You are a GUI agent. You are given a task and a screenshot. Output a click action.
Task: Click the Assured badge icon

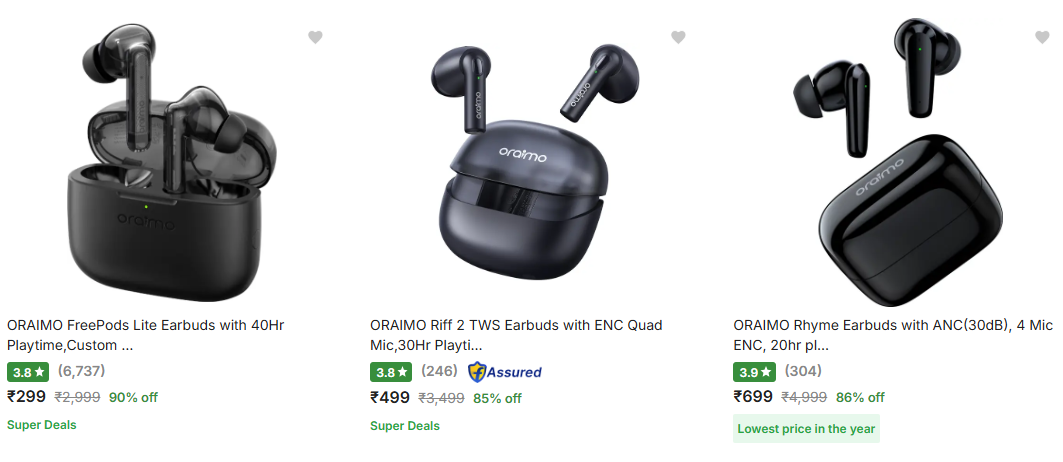pyautogui.click(x=505, y=372)
